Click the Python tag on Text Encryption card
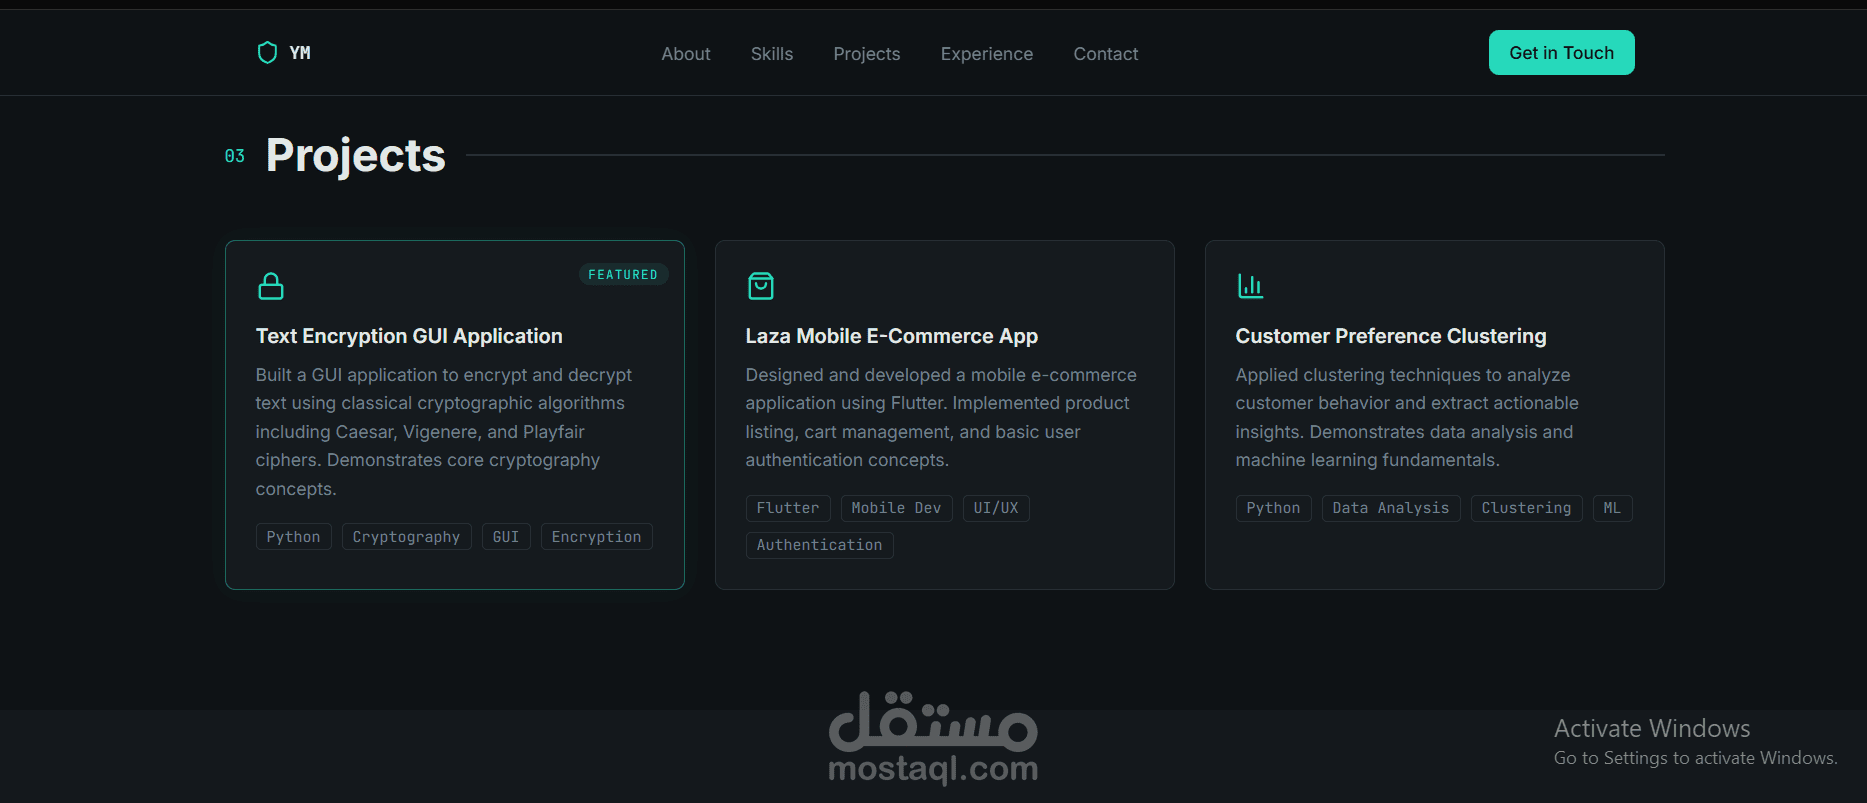The image size is (1867, 803). point(294,537)
